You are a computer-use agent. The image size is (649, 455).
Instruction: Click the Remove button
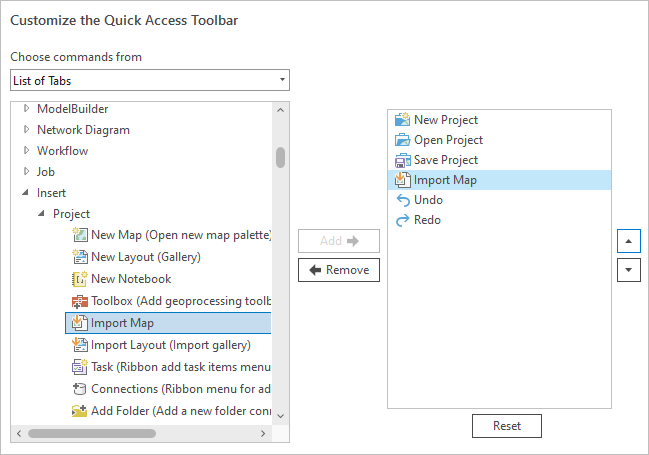(x=339, y=270)
